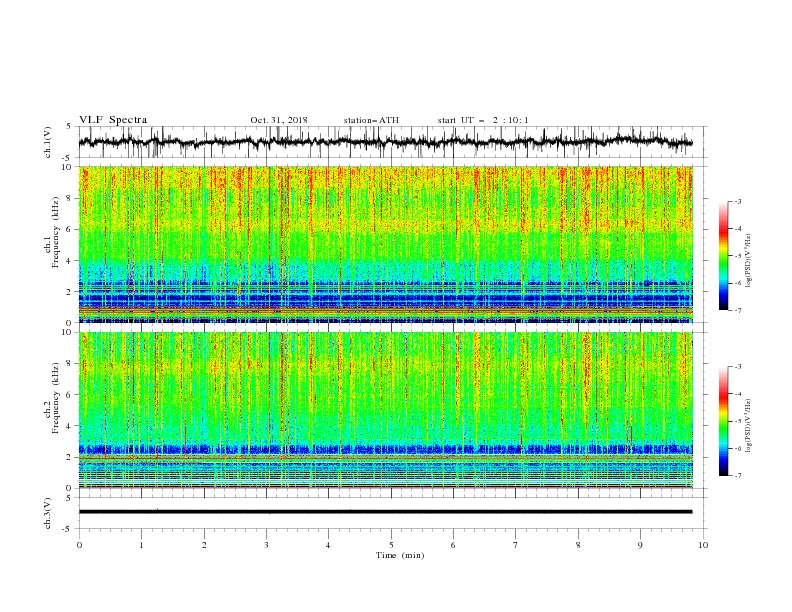Click the "station=ATH" header label
The height and width of the screenshot is (612, 792).
pos(371,120)
